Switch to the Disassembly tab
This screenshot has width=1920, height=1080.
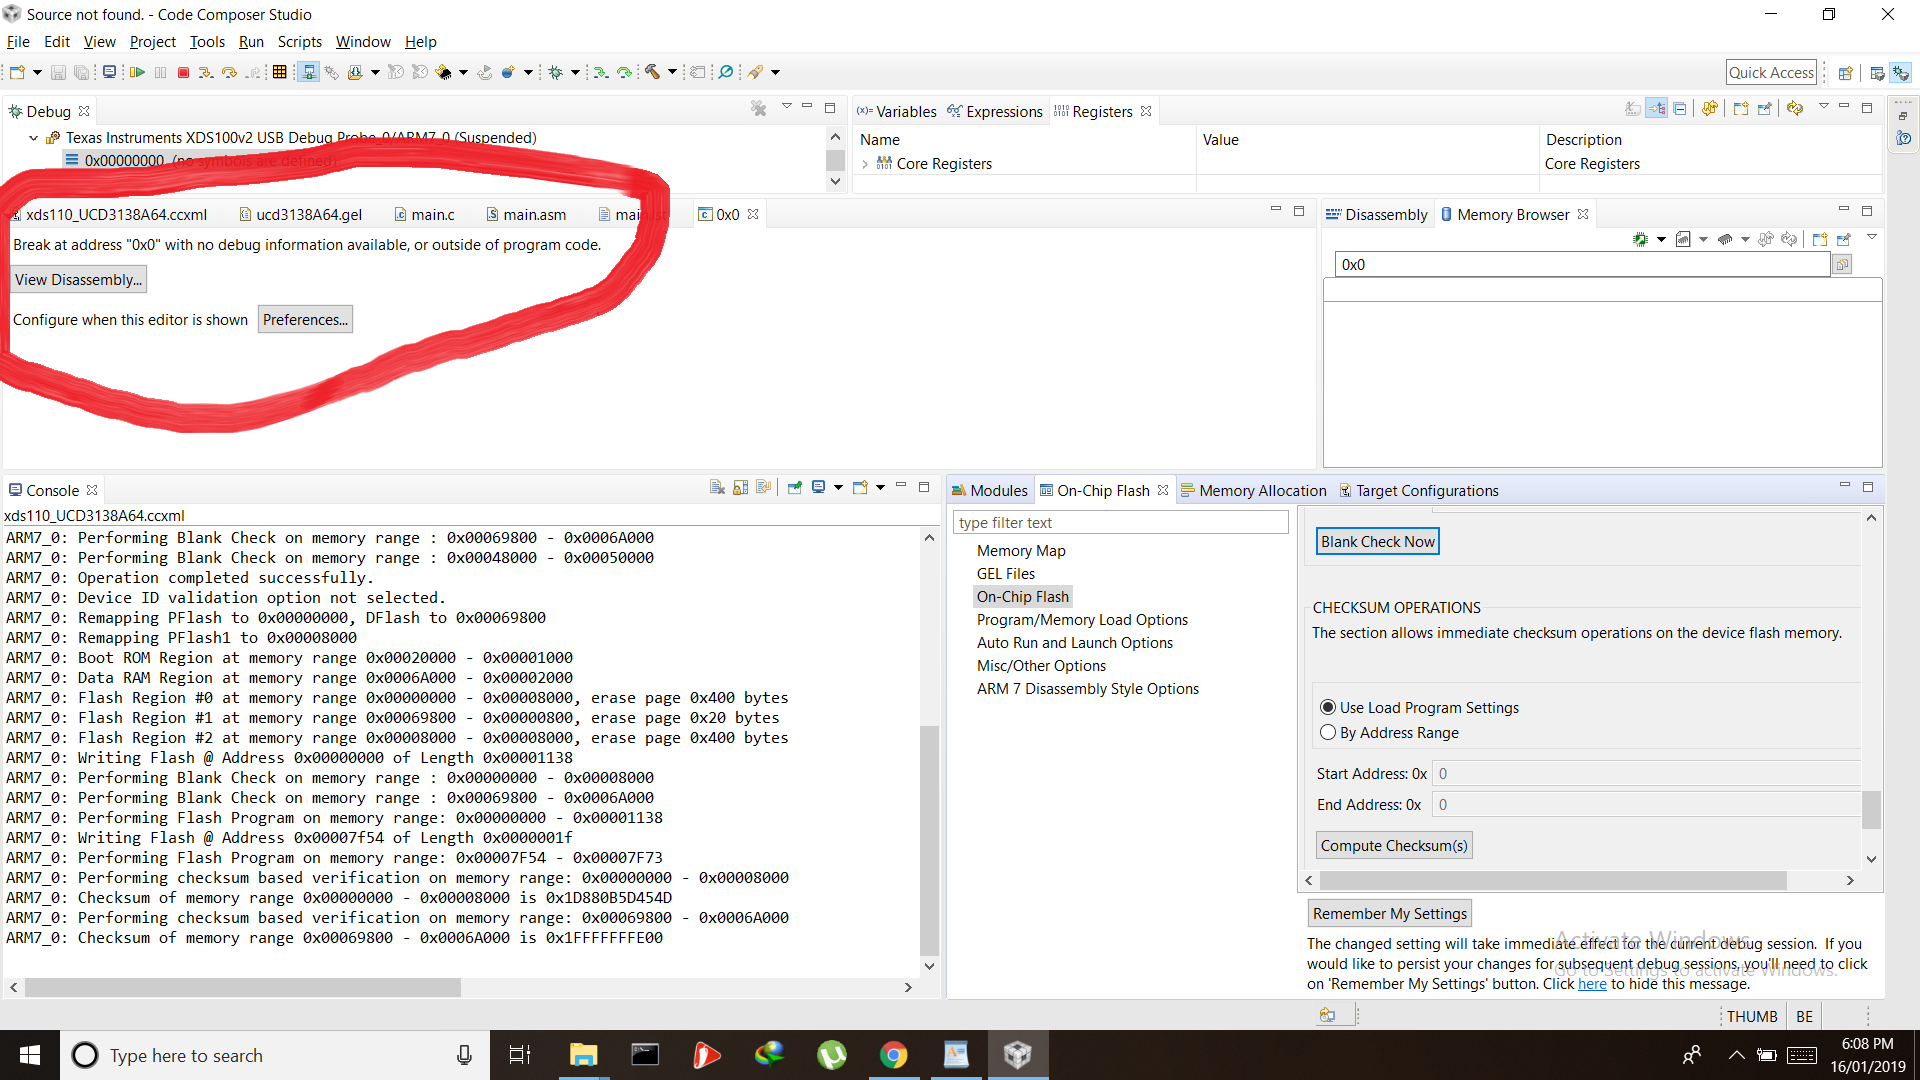tap(1377, 214)
